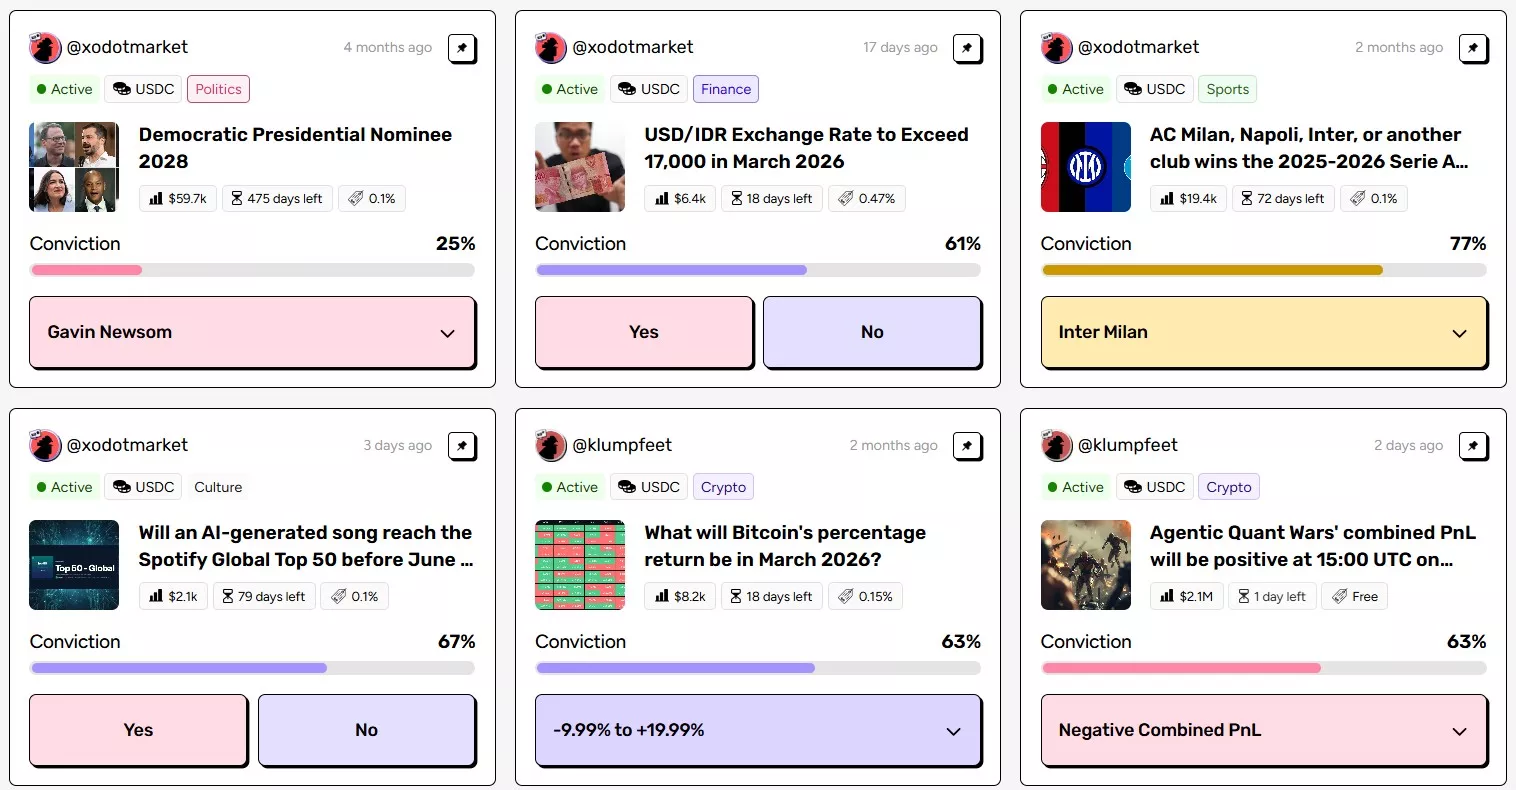Select the Politics category tag
Viewport: 1516px width, 790px height.
click(218, 89)
